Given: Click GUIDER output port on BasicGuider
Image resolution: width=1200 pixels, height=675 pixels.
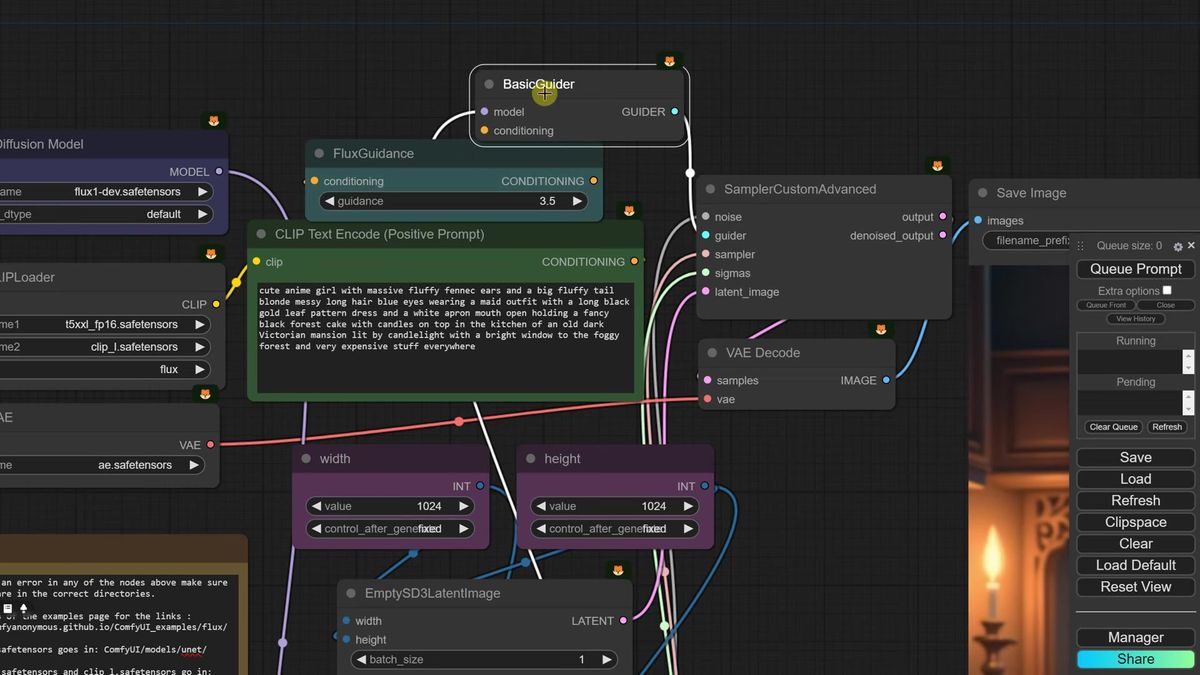Looking at the screenshot, I should click(675, 112).
